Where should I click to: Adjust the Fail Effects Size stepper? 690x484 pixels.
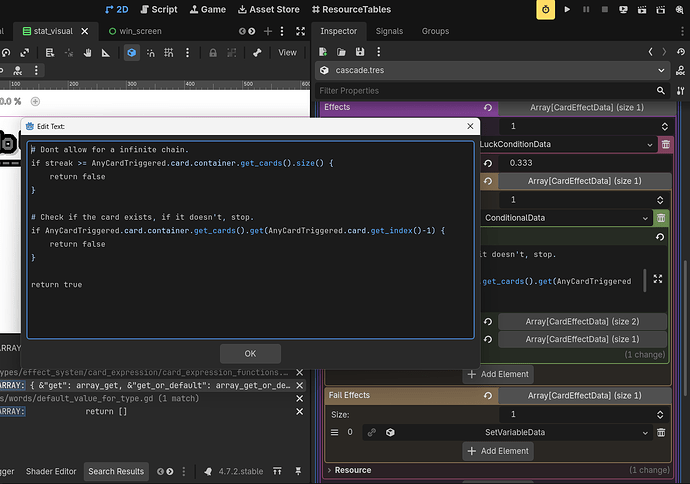660,414
